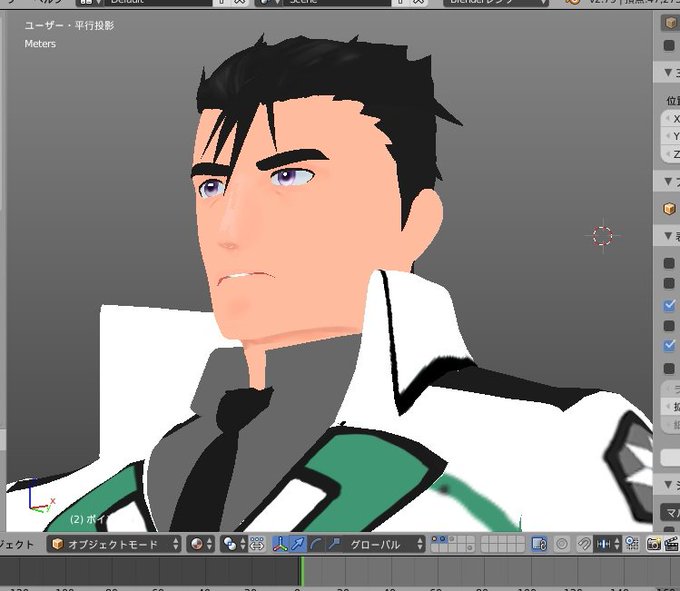The height and width of the screenshot is (591, 680).
Task: Select the translate manipulator arrow icon
Action: (298, 544)
